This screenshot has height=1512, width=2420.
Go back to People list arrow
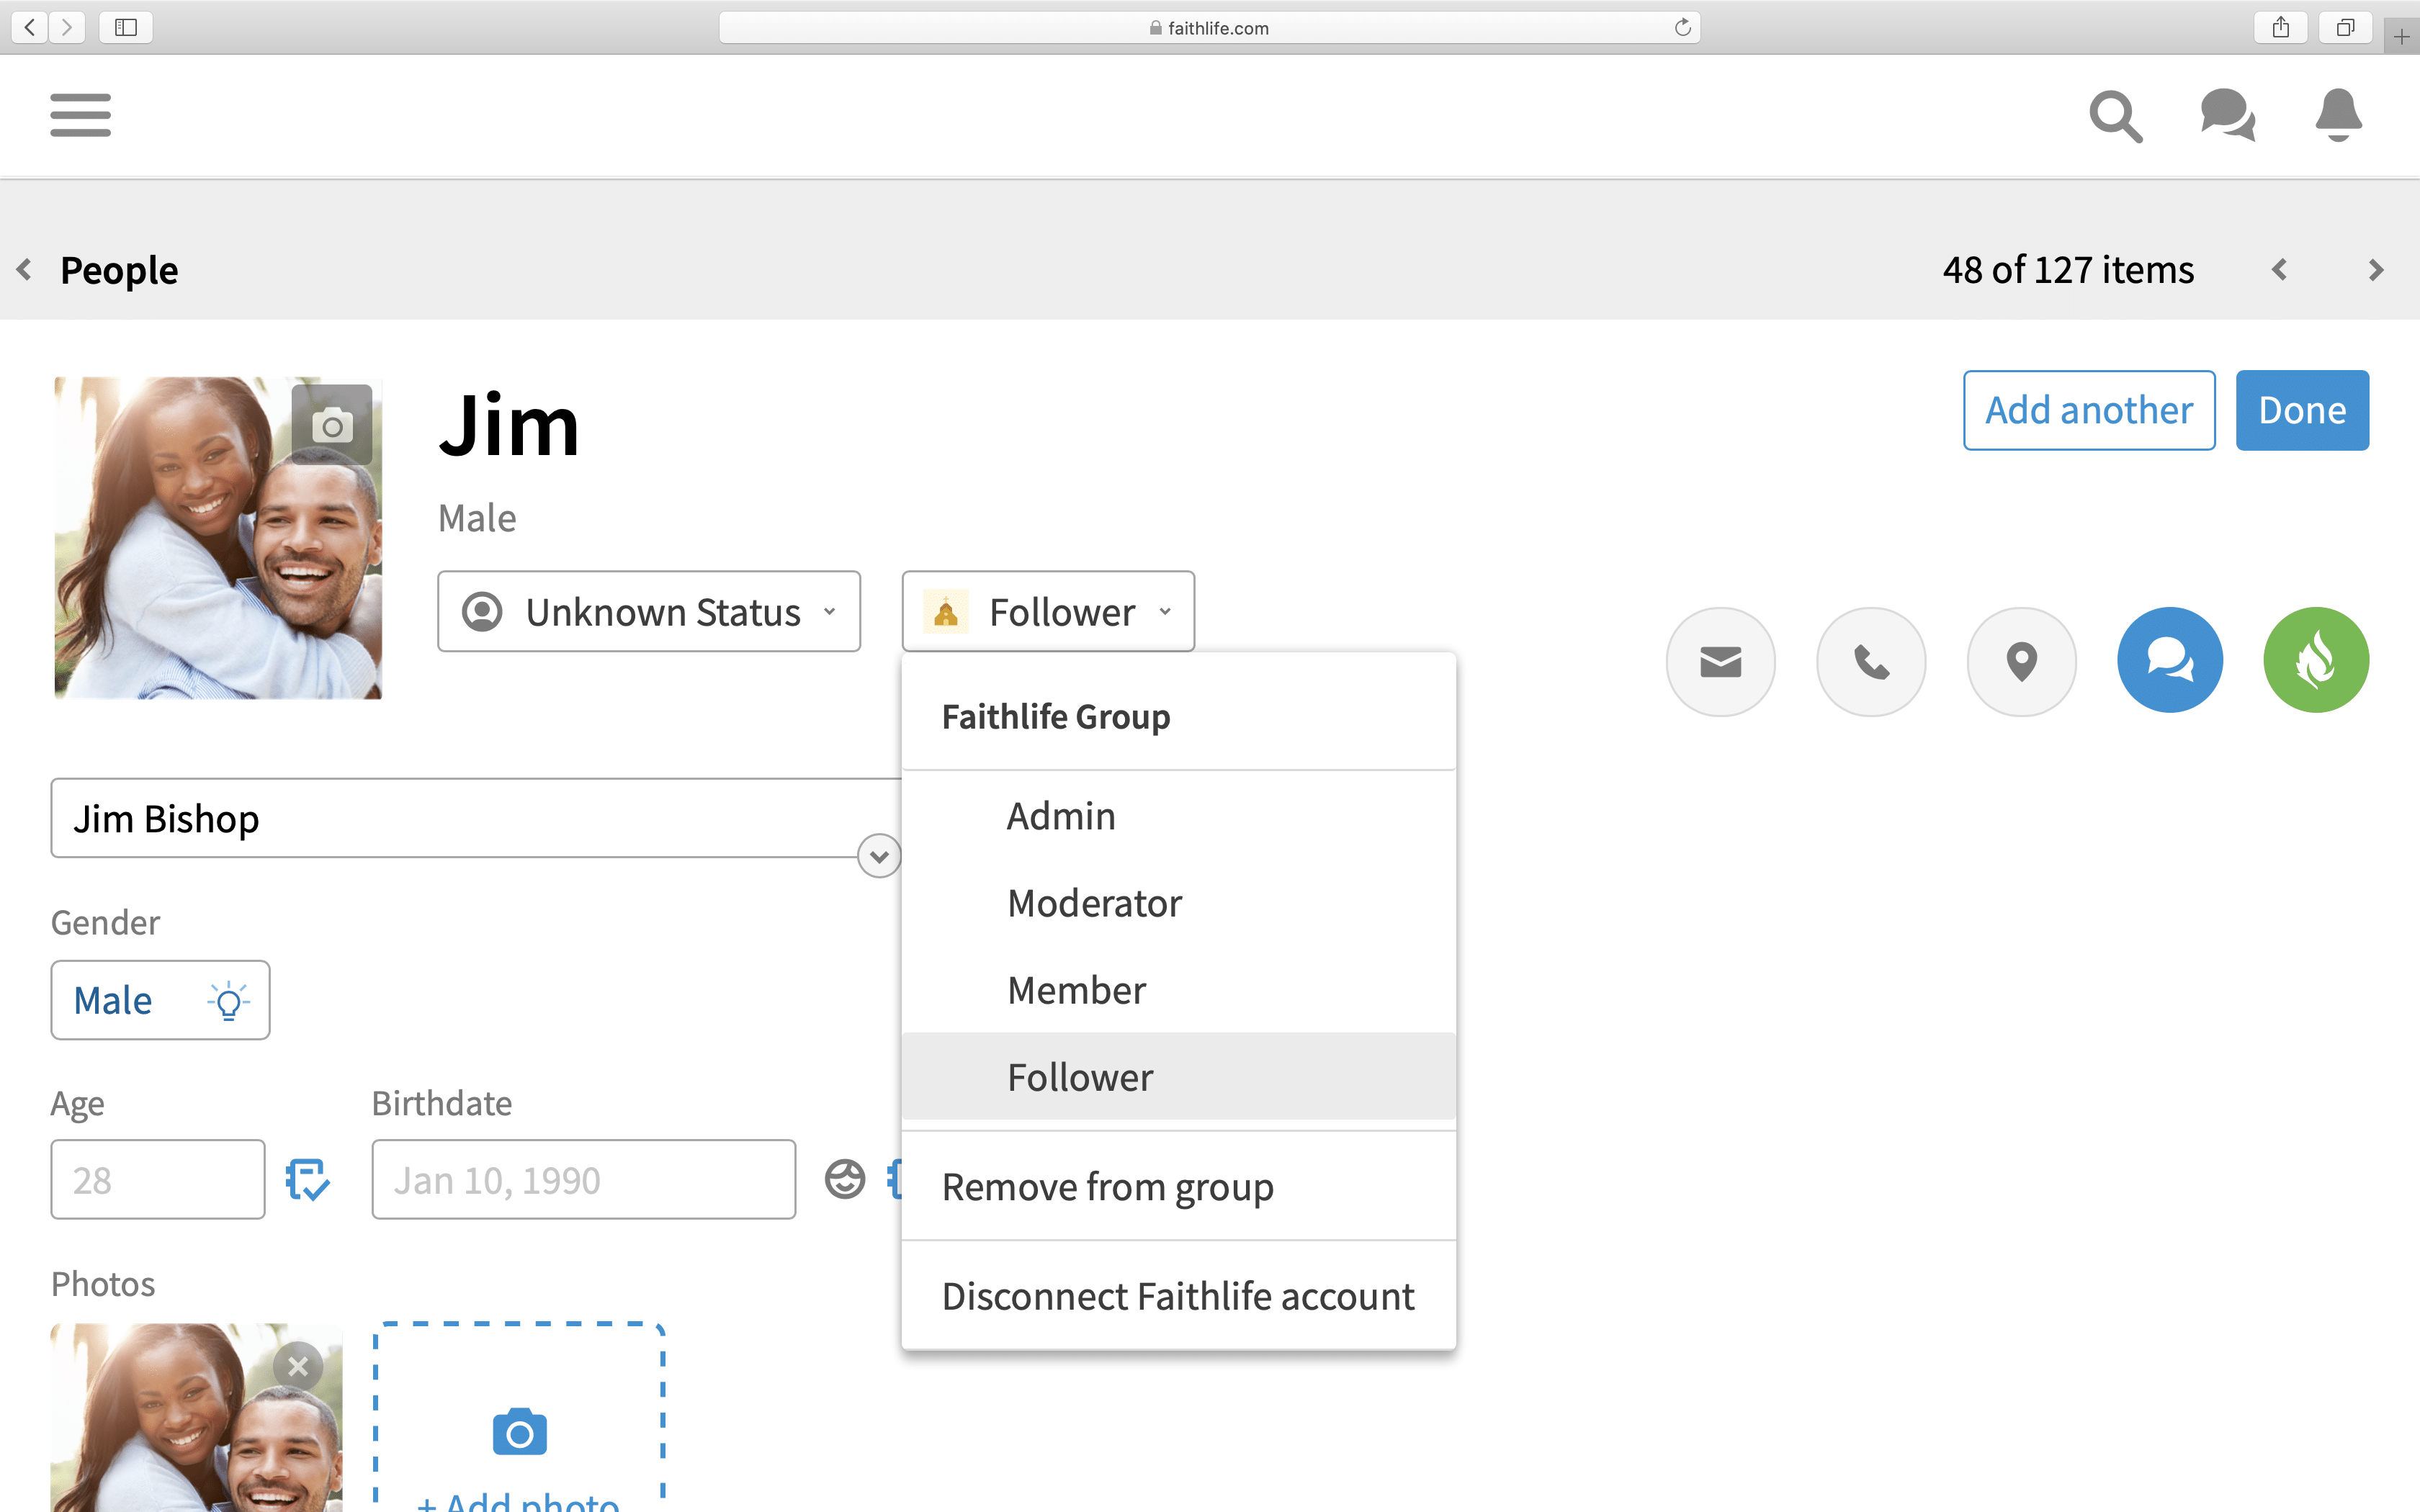click(25, 270)
